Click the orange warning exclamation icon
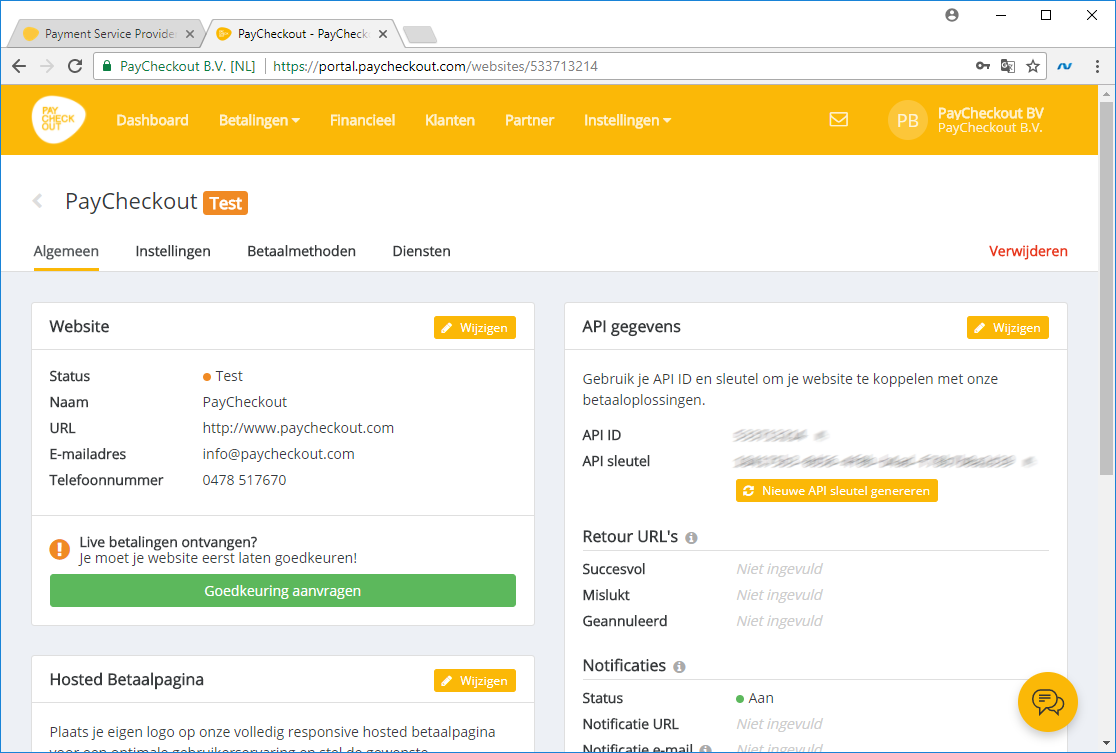Viewport: 1116px width, 753px height. pos(60,549)
